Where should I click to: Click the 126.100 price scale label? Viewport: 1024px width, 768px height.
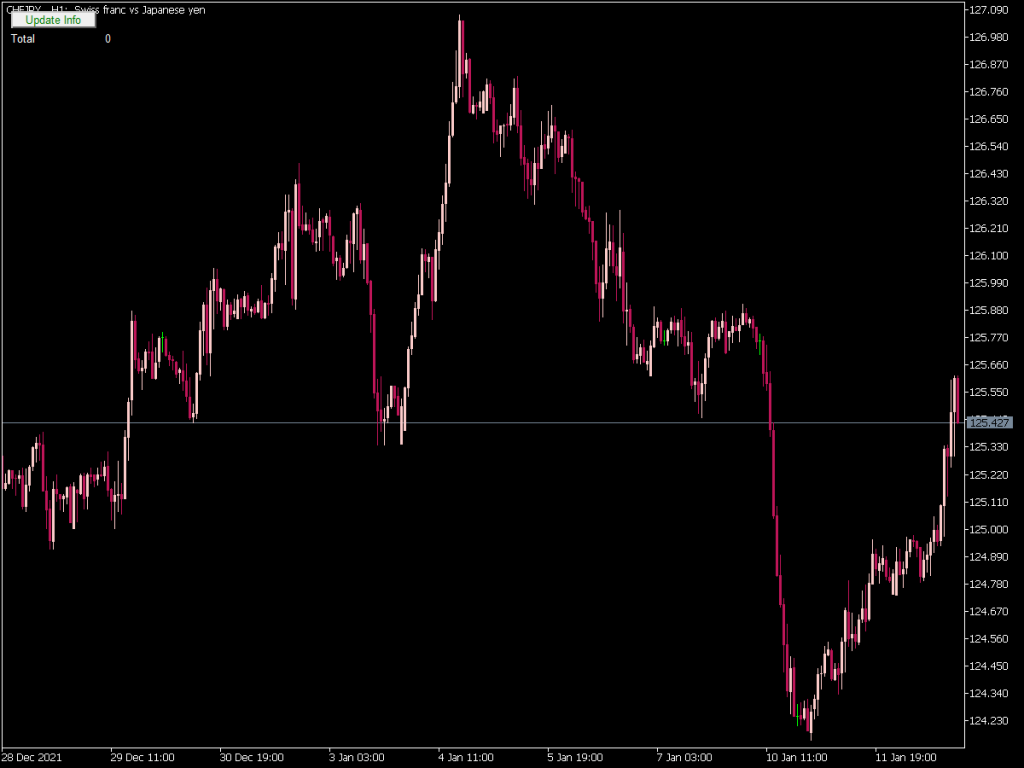coord(991,256)
